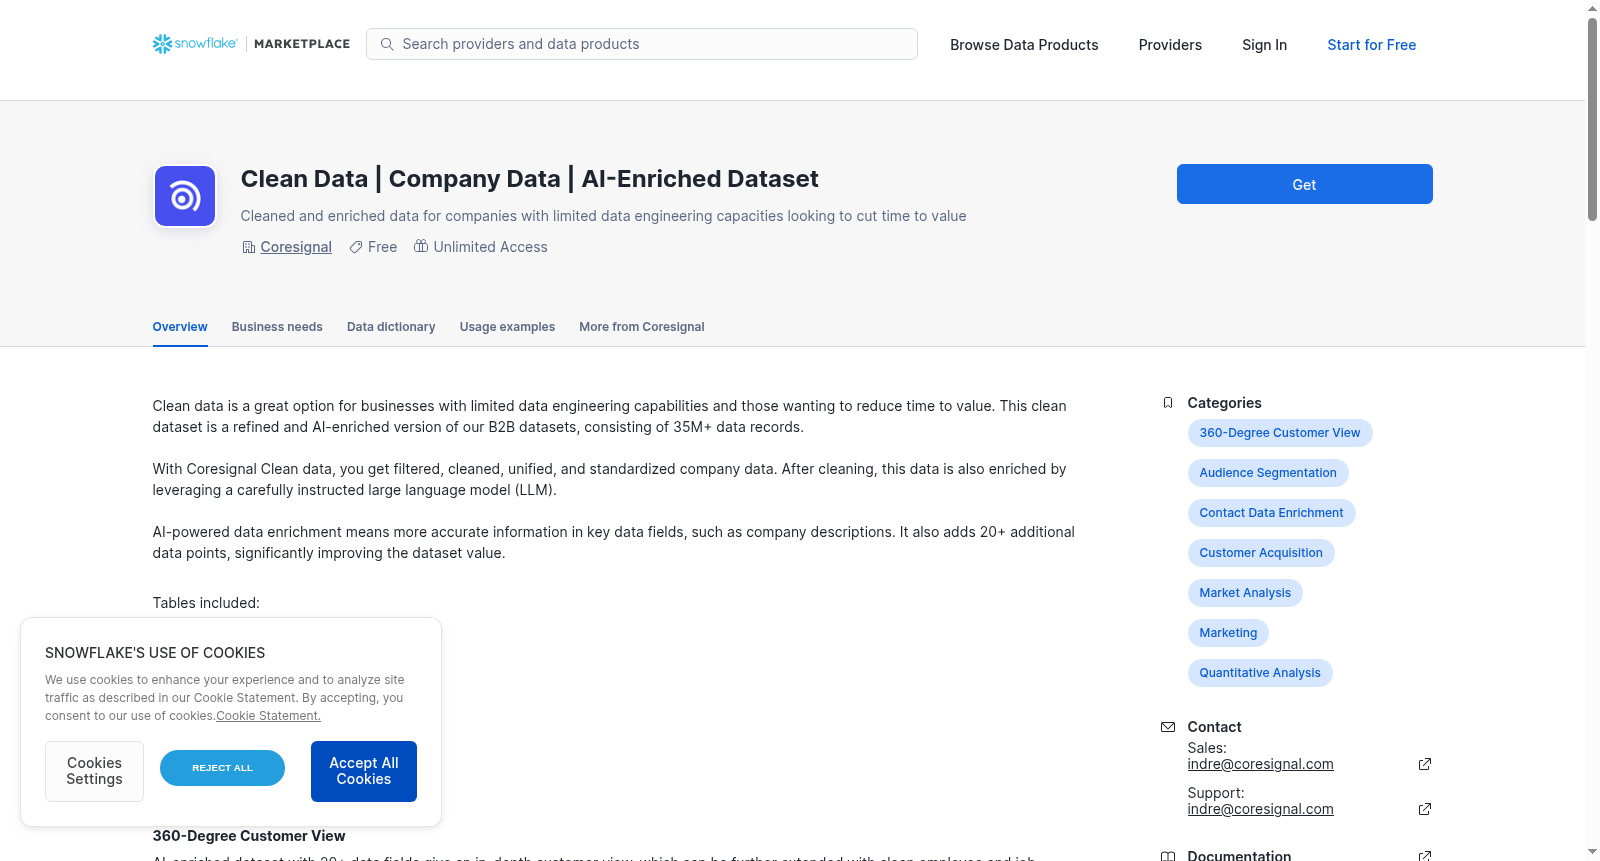Open the Data dictionary tab
Image resolution: width=1600 pixels, height=861 pixels.
tap(391, 327)
